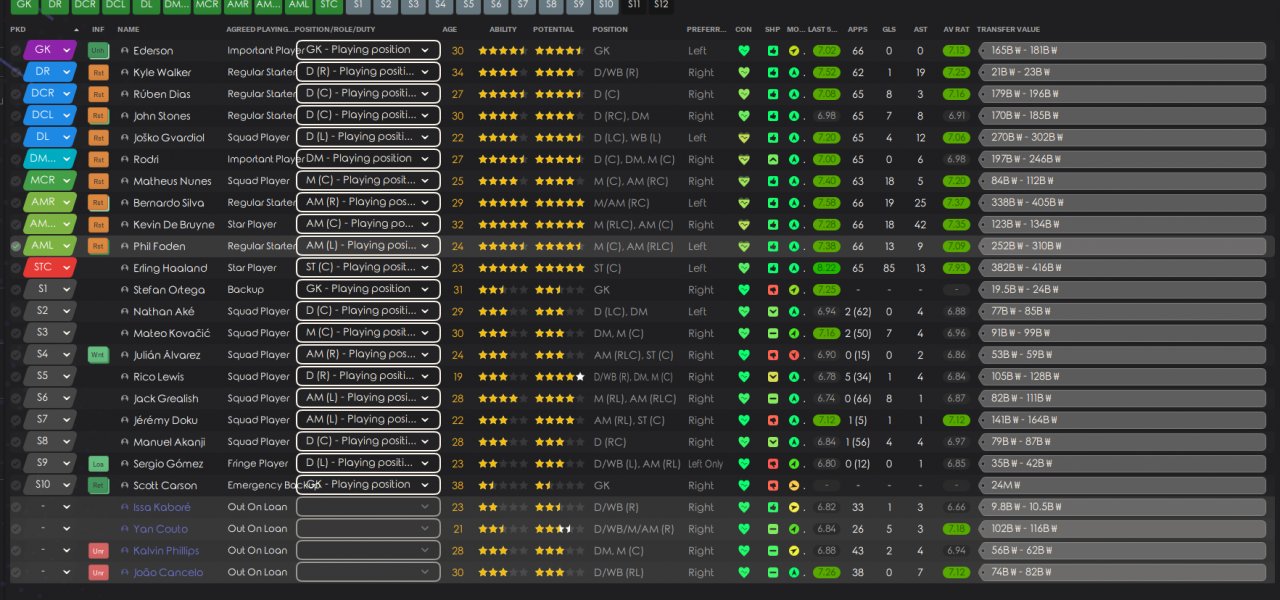The image size is (1280, 600).
Task: Click Scott Carson's 24M transfer value bar
Action: tap(1123, 485)
